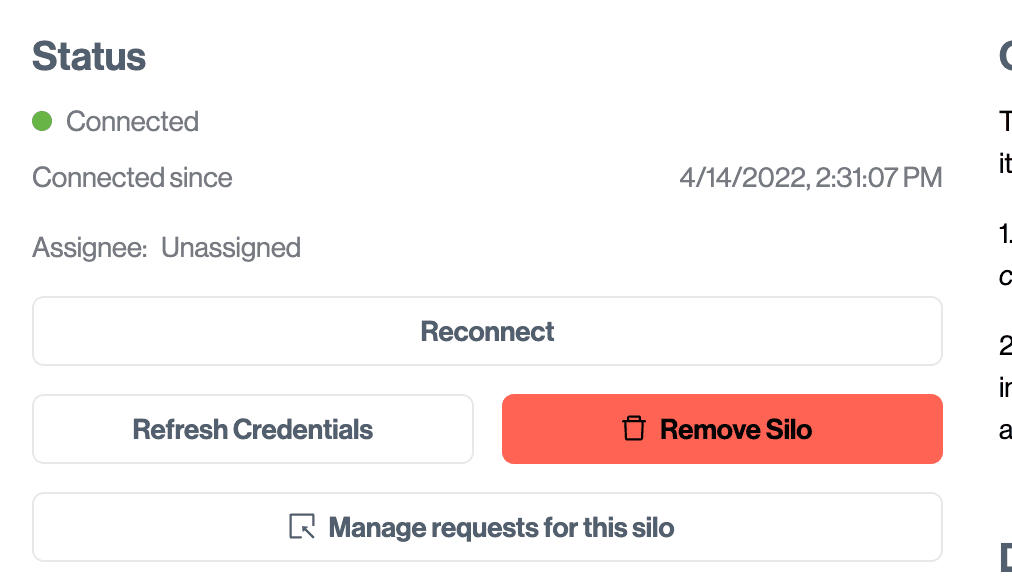Click the Status heading

pos(89,56)
